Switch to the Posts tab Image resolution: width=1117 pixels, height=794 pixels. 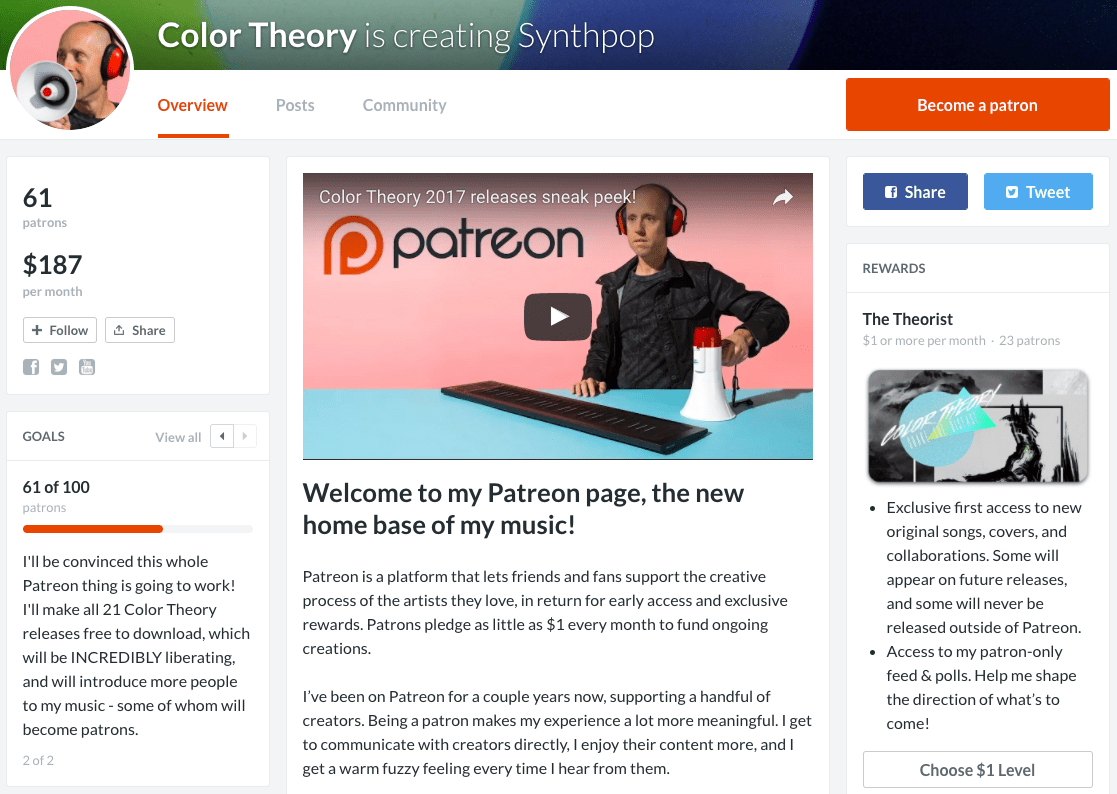[x=295, y=105]
